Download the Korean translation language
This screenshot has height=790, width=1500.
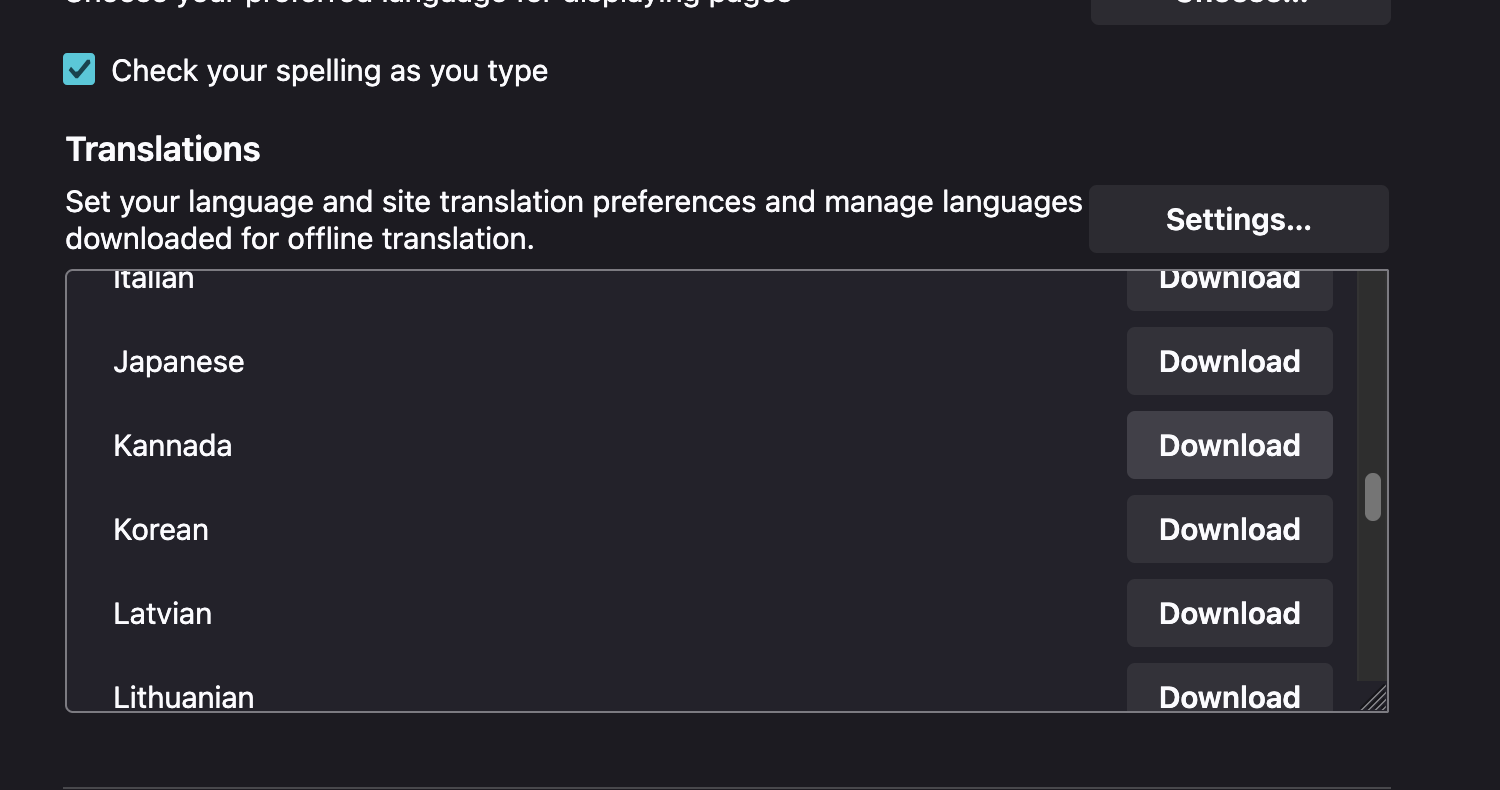[1229, 529]
